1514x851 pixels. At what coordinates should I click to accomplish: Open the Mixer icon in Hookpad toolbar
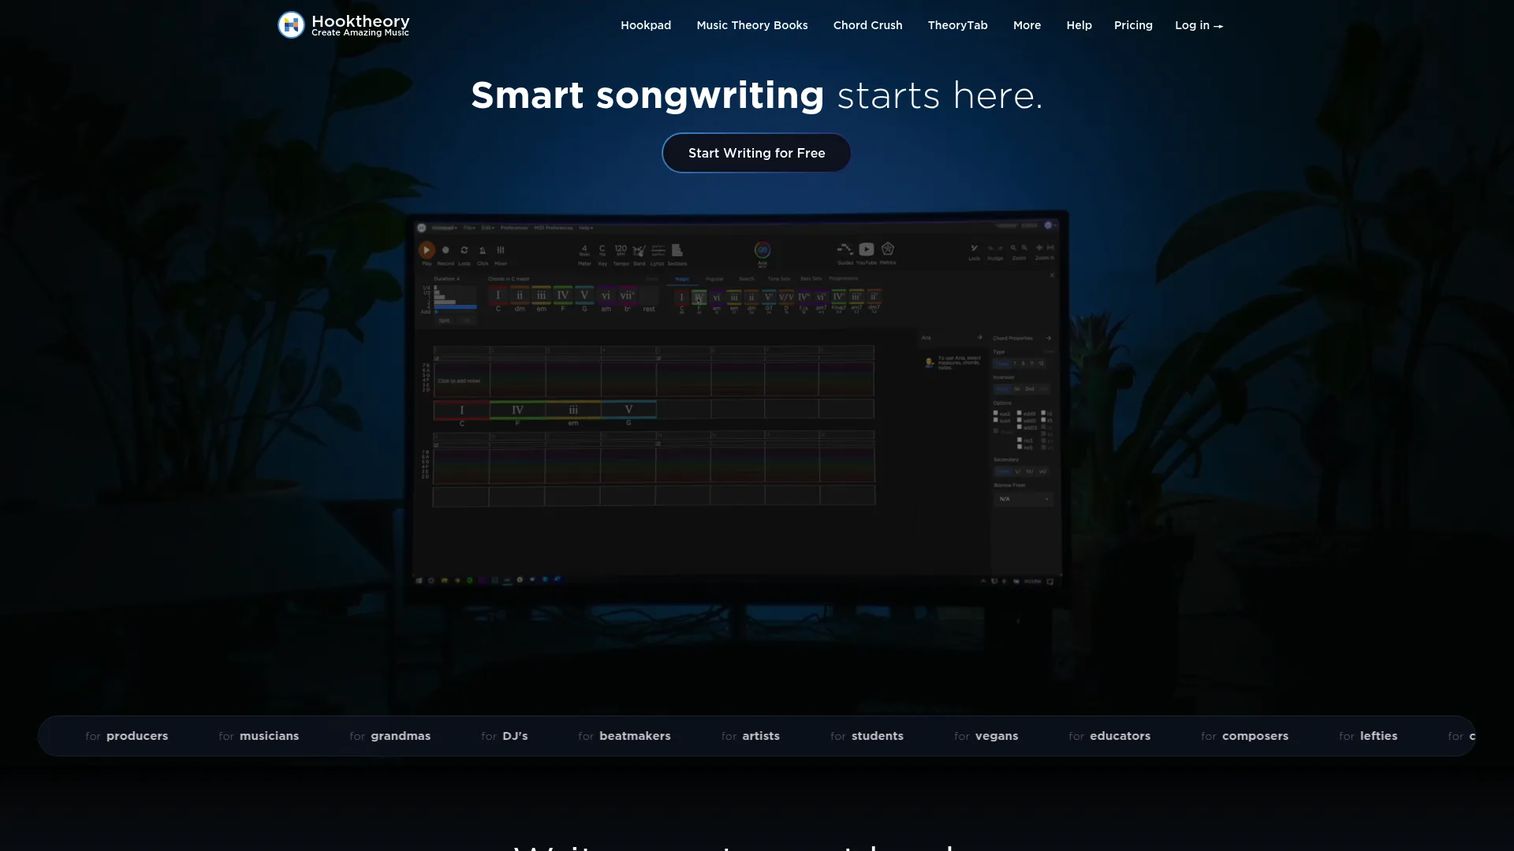tap(501, 250)
